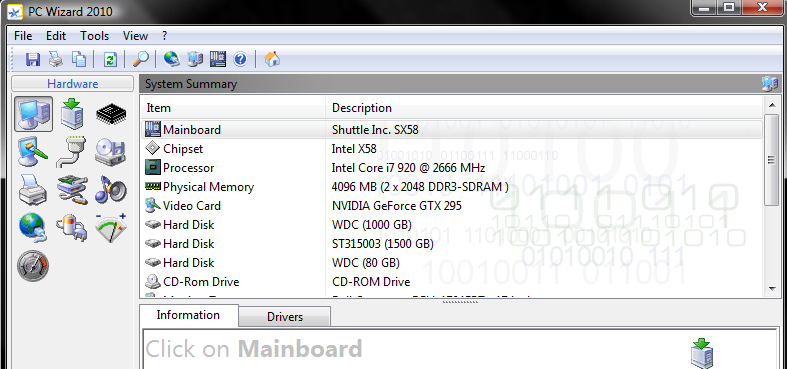Select the Mainboard icon with the green arrow in the sidebar
Image resolution: width=787 pixels, height=369 pixels.
[x=72, y=114]
